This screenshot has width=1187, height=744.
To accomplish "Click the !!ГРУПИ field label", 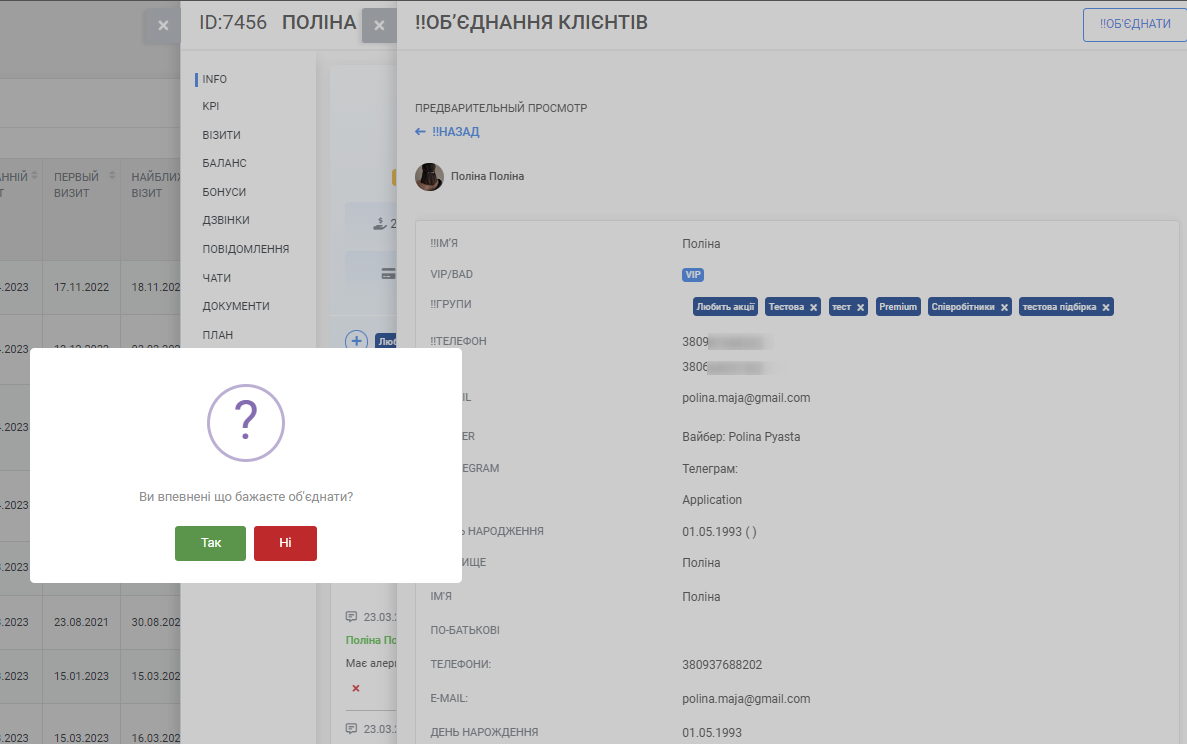I will (x=450, y=304).
